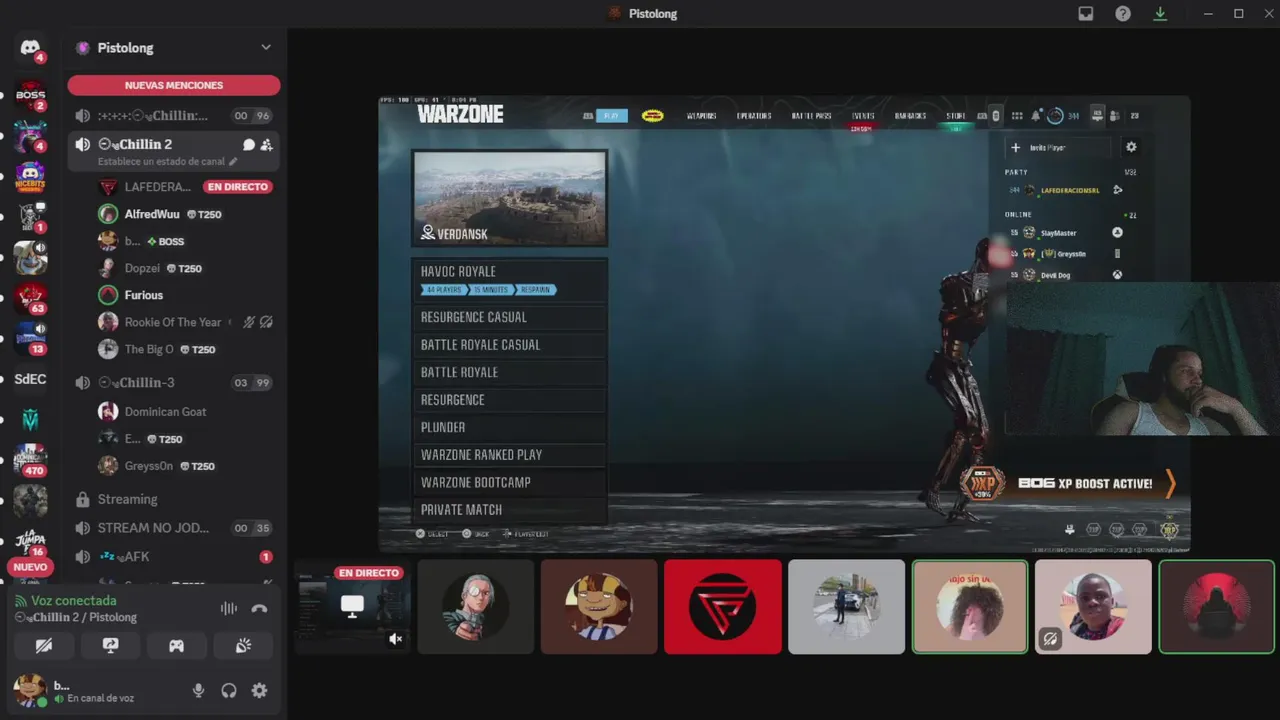Select the EN DIRECTO stream preview tile
Viewport: 1280px width, 720px height.
[352, 607]
